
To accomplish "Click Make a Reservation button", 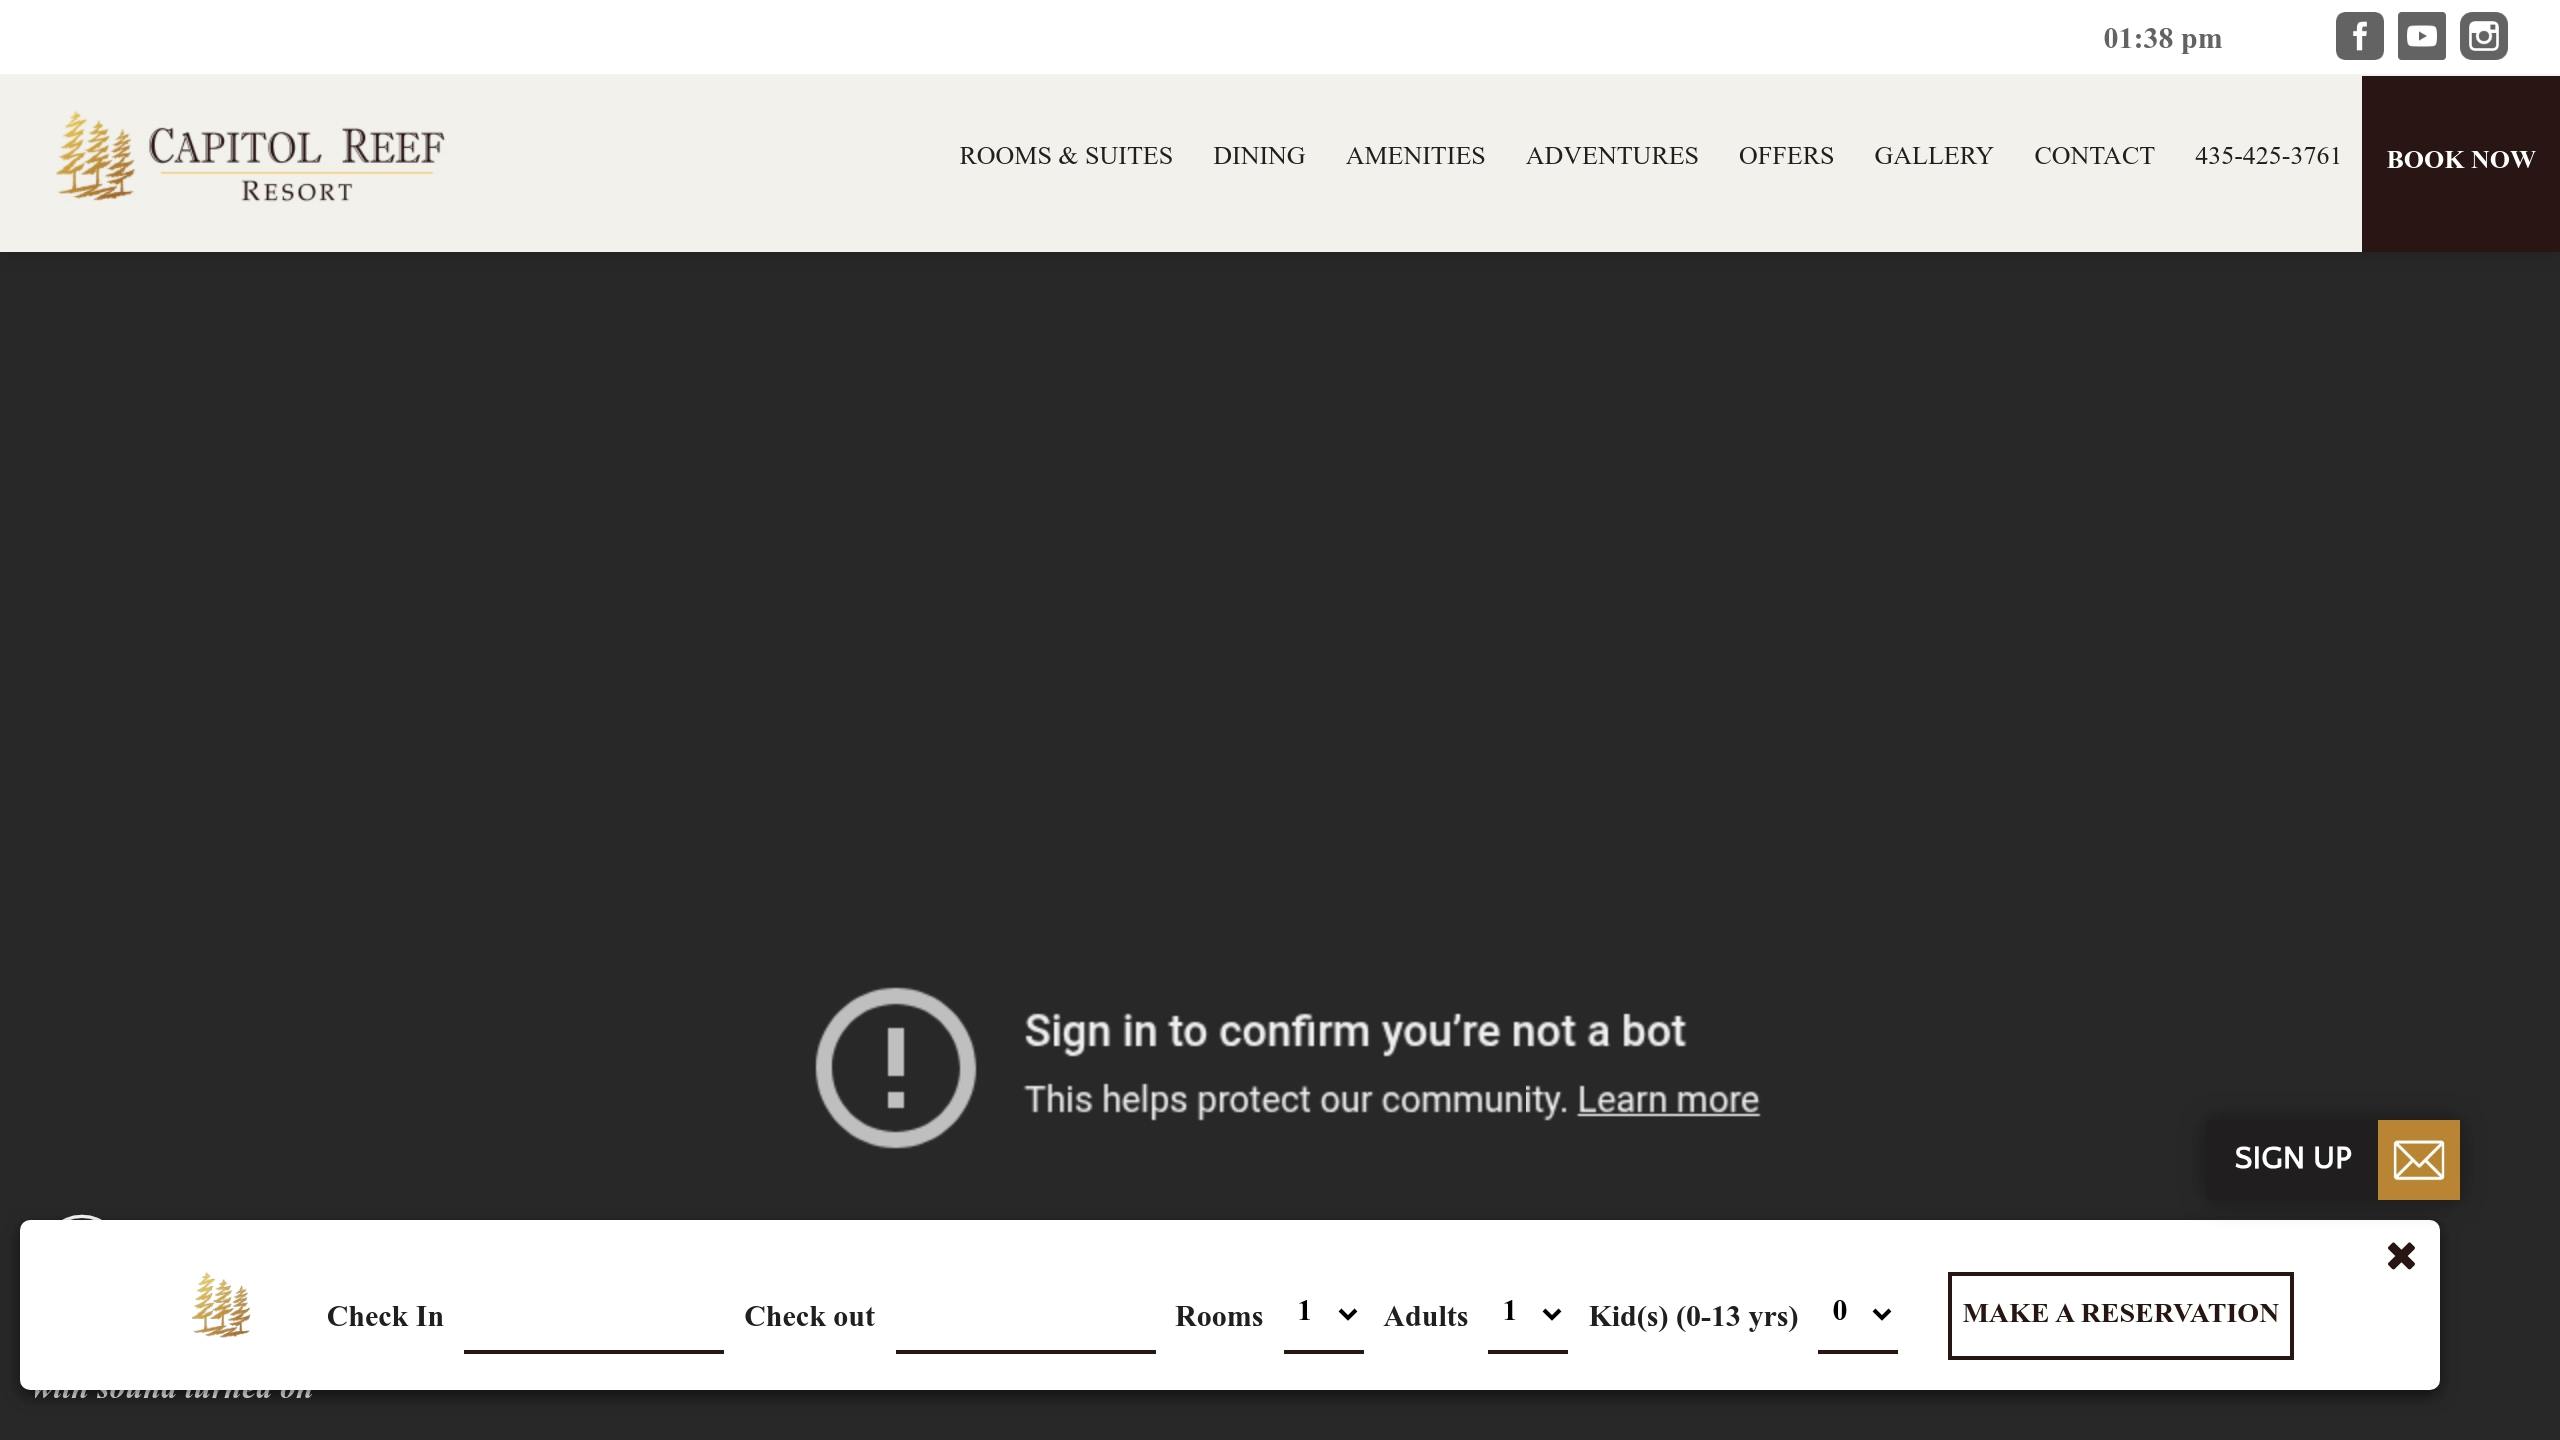I will [2120, 1315].
